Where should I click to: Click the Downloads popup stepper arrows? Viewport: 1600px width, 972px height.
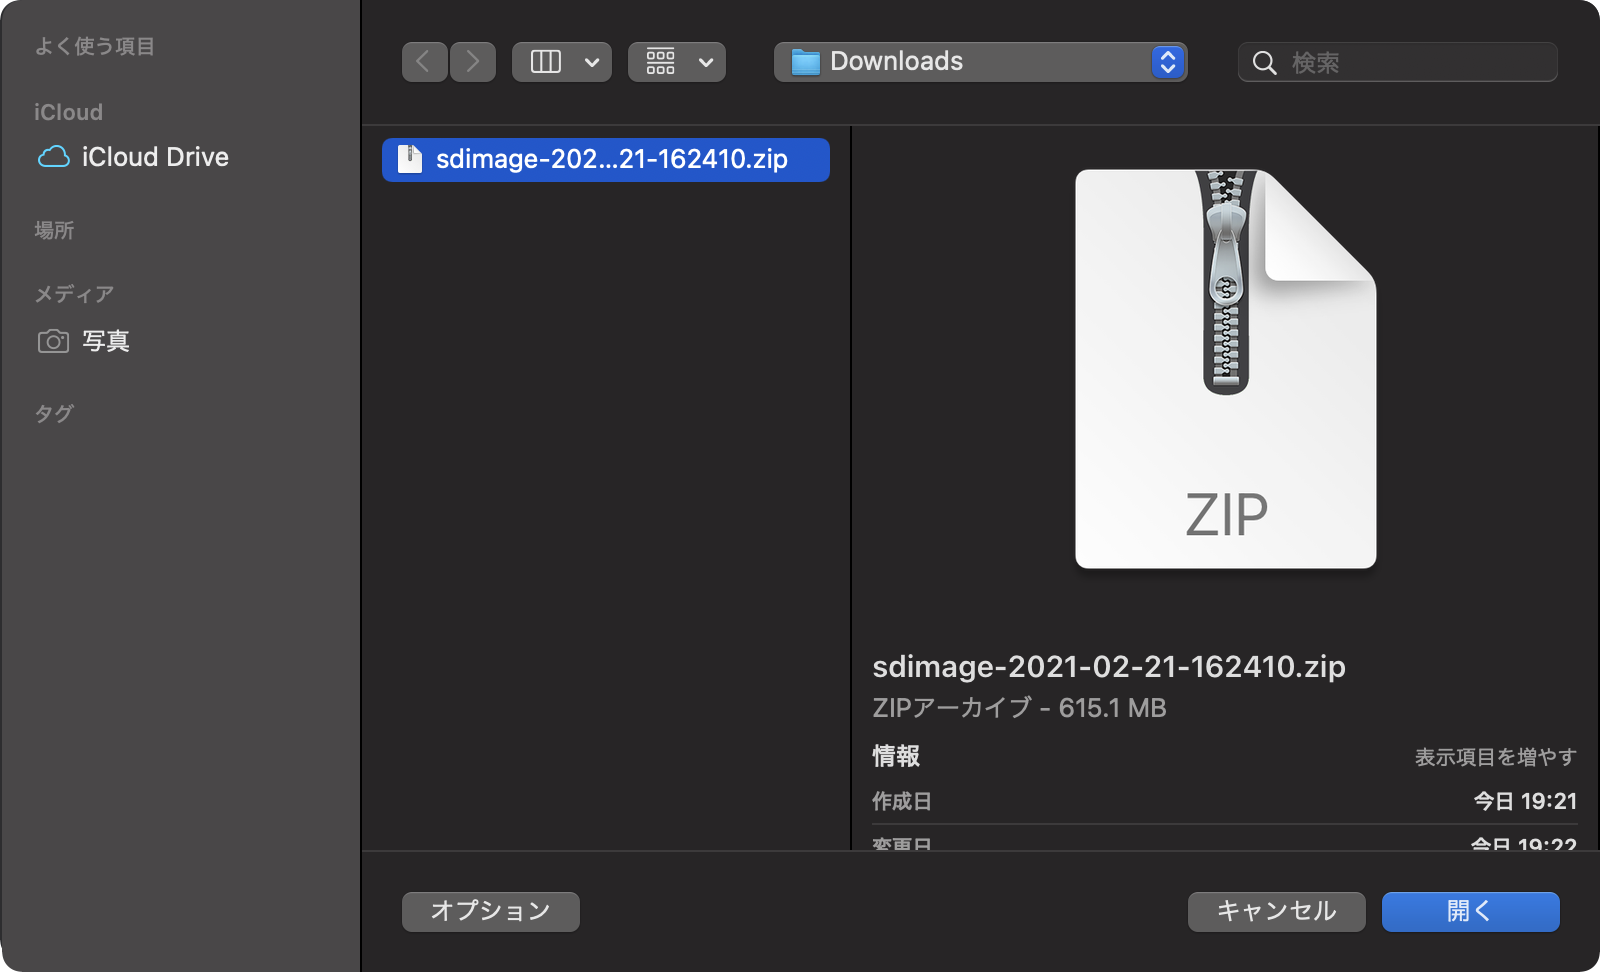click(x=1167, y=62)
